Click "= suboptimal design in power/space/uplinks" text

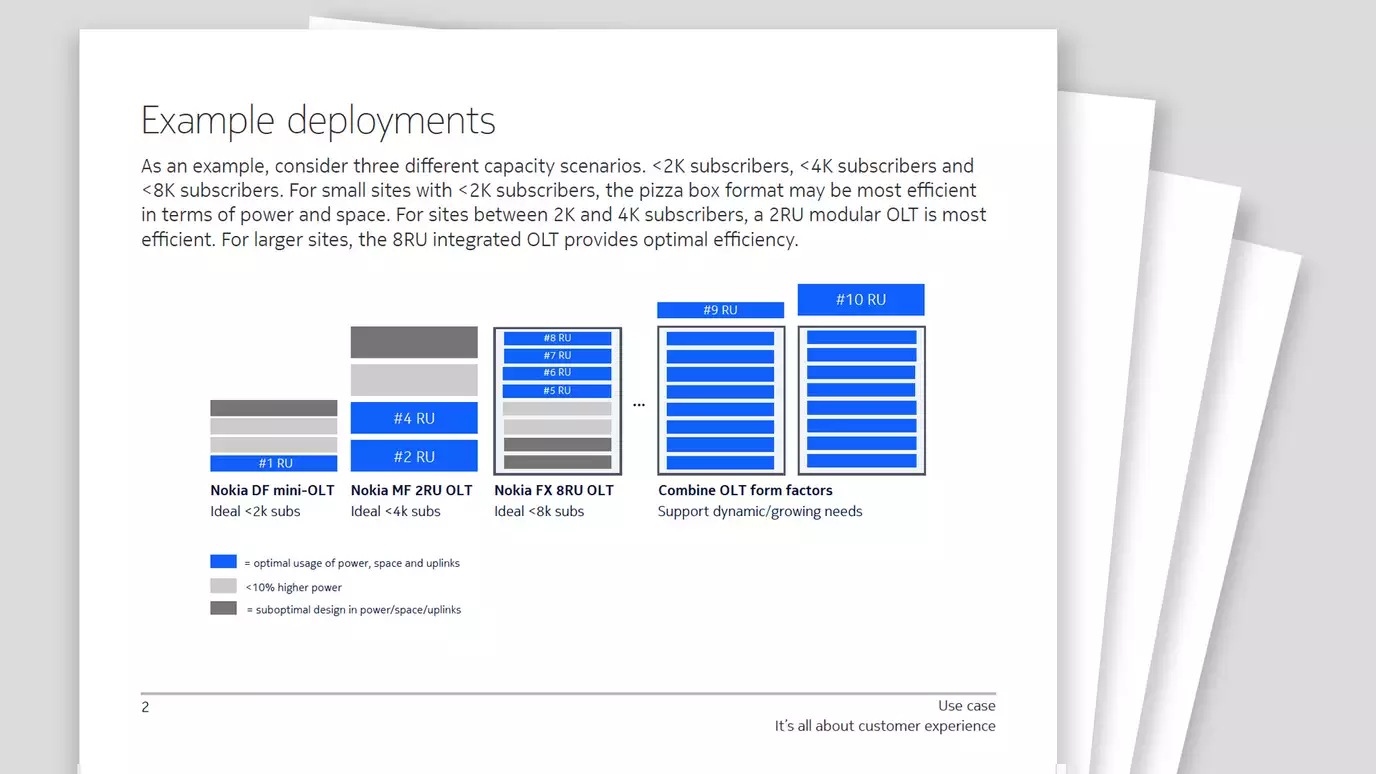[x=354, y=609]
